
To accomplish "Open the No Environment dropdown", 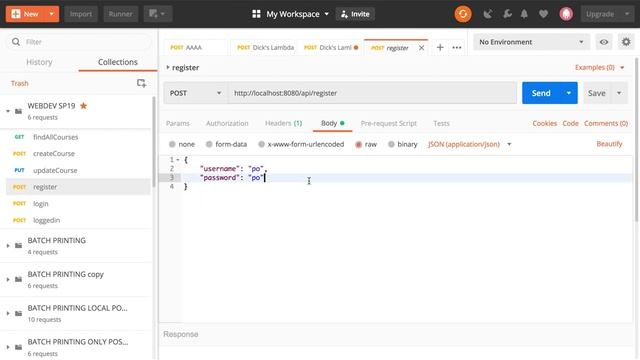I will pos(531,42).
